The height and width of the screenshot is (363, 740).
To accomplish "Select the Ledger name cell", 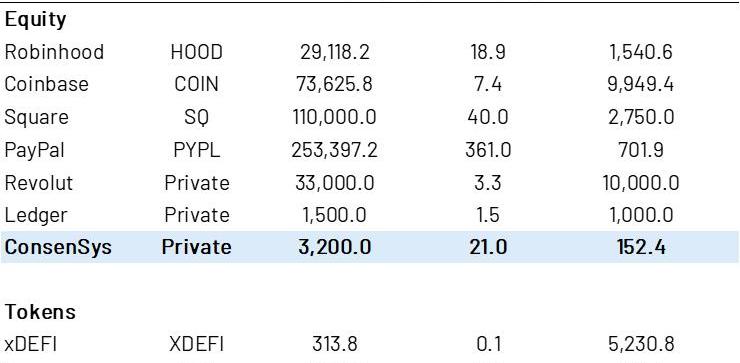I will [x=36, y=216].
